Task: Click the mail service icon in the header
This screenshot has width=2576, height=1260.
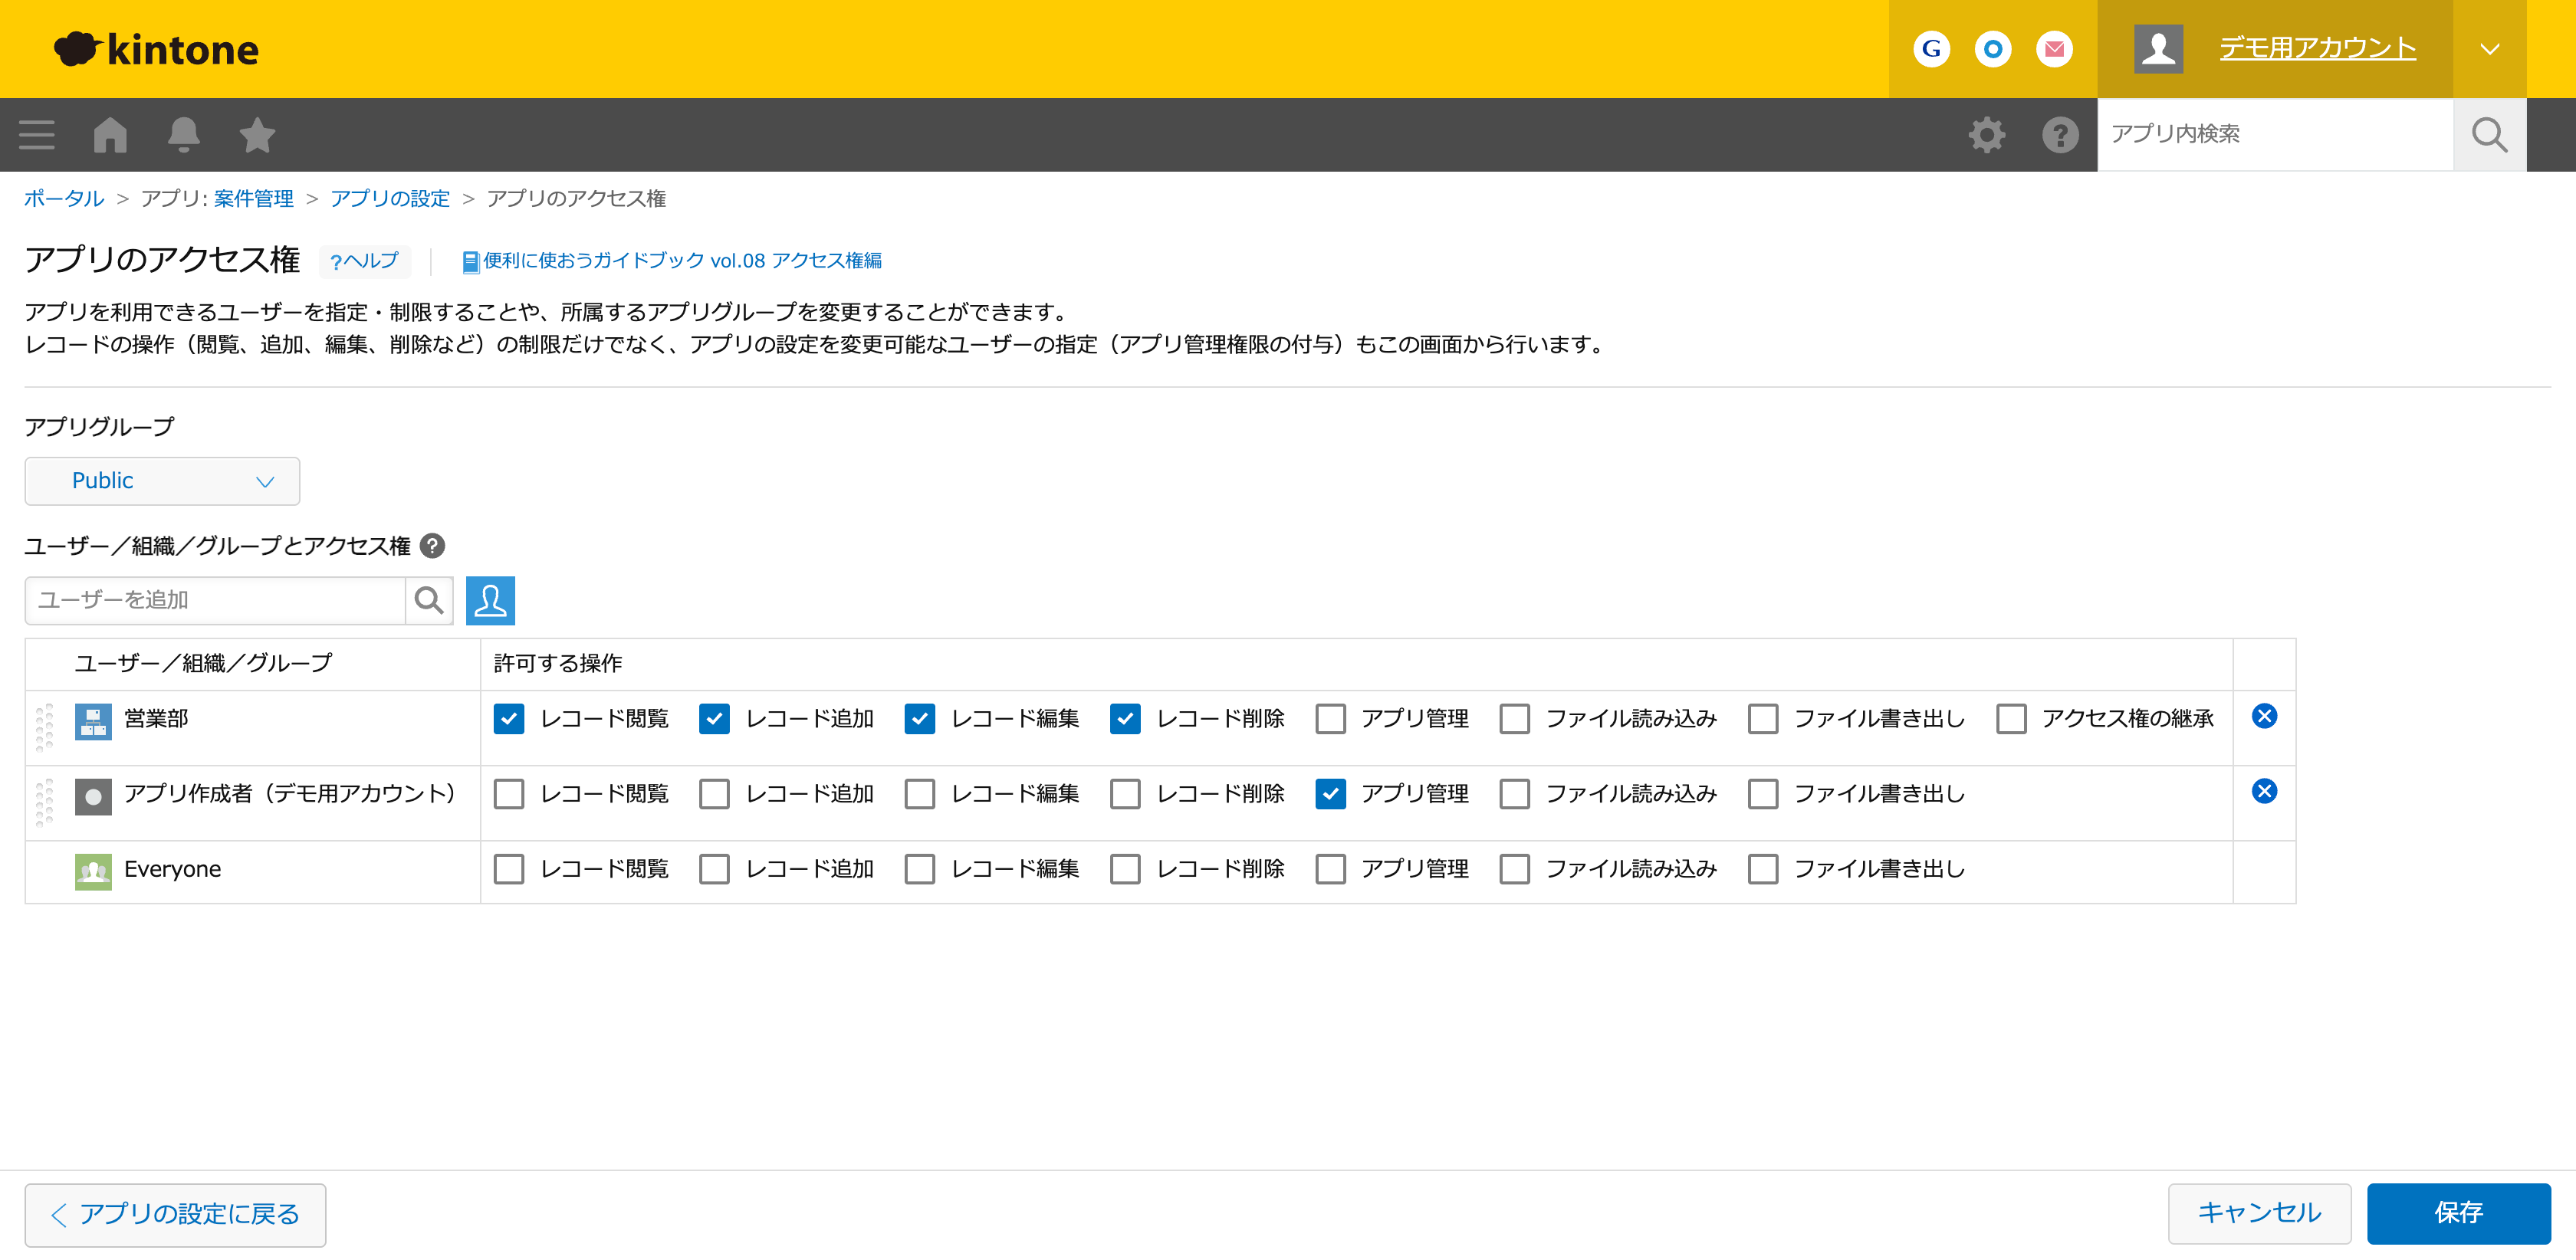Action: 2055,48
